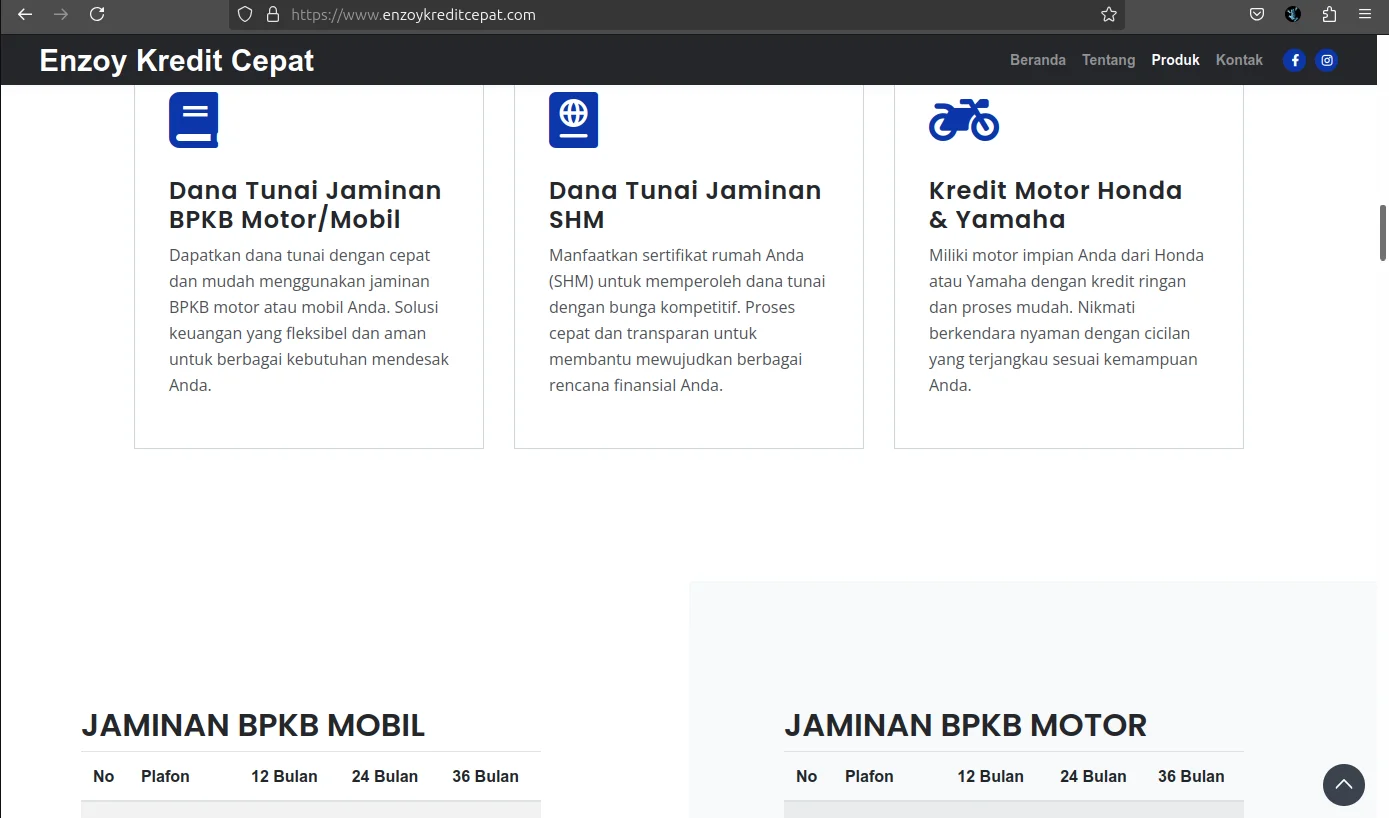The width and height of the screenshot is (1389, 818).
Task: Open the Tentang navigation item
Action: click(x=1108, y=60)
